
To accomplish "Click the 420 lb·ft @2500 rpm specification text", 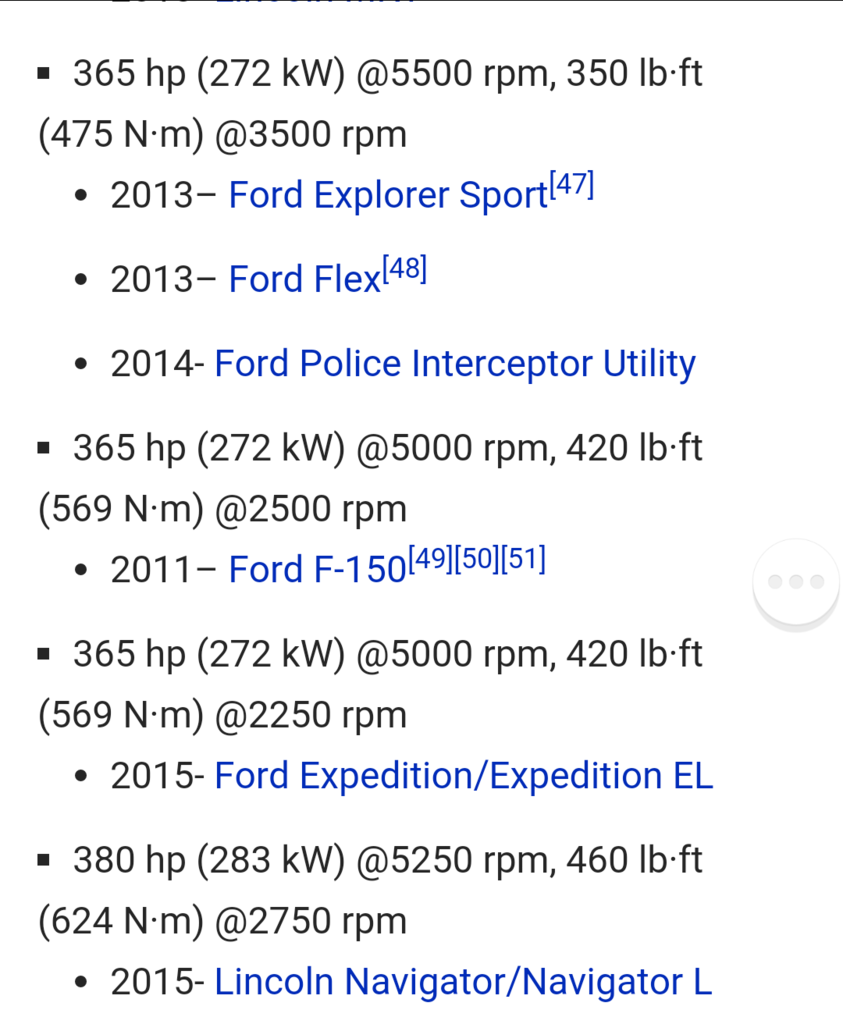I will click(x=370, y=478).
